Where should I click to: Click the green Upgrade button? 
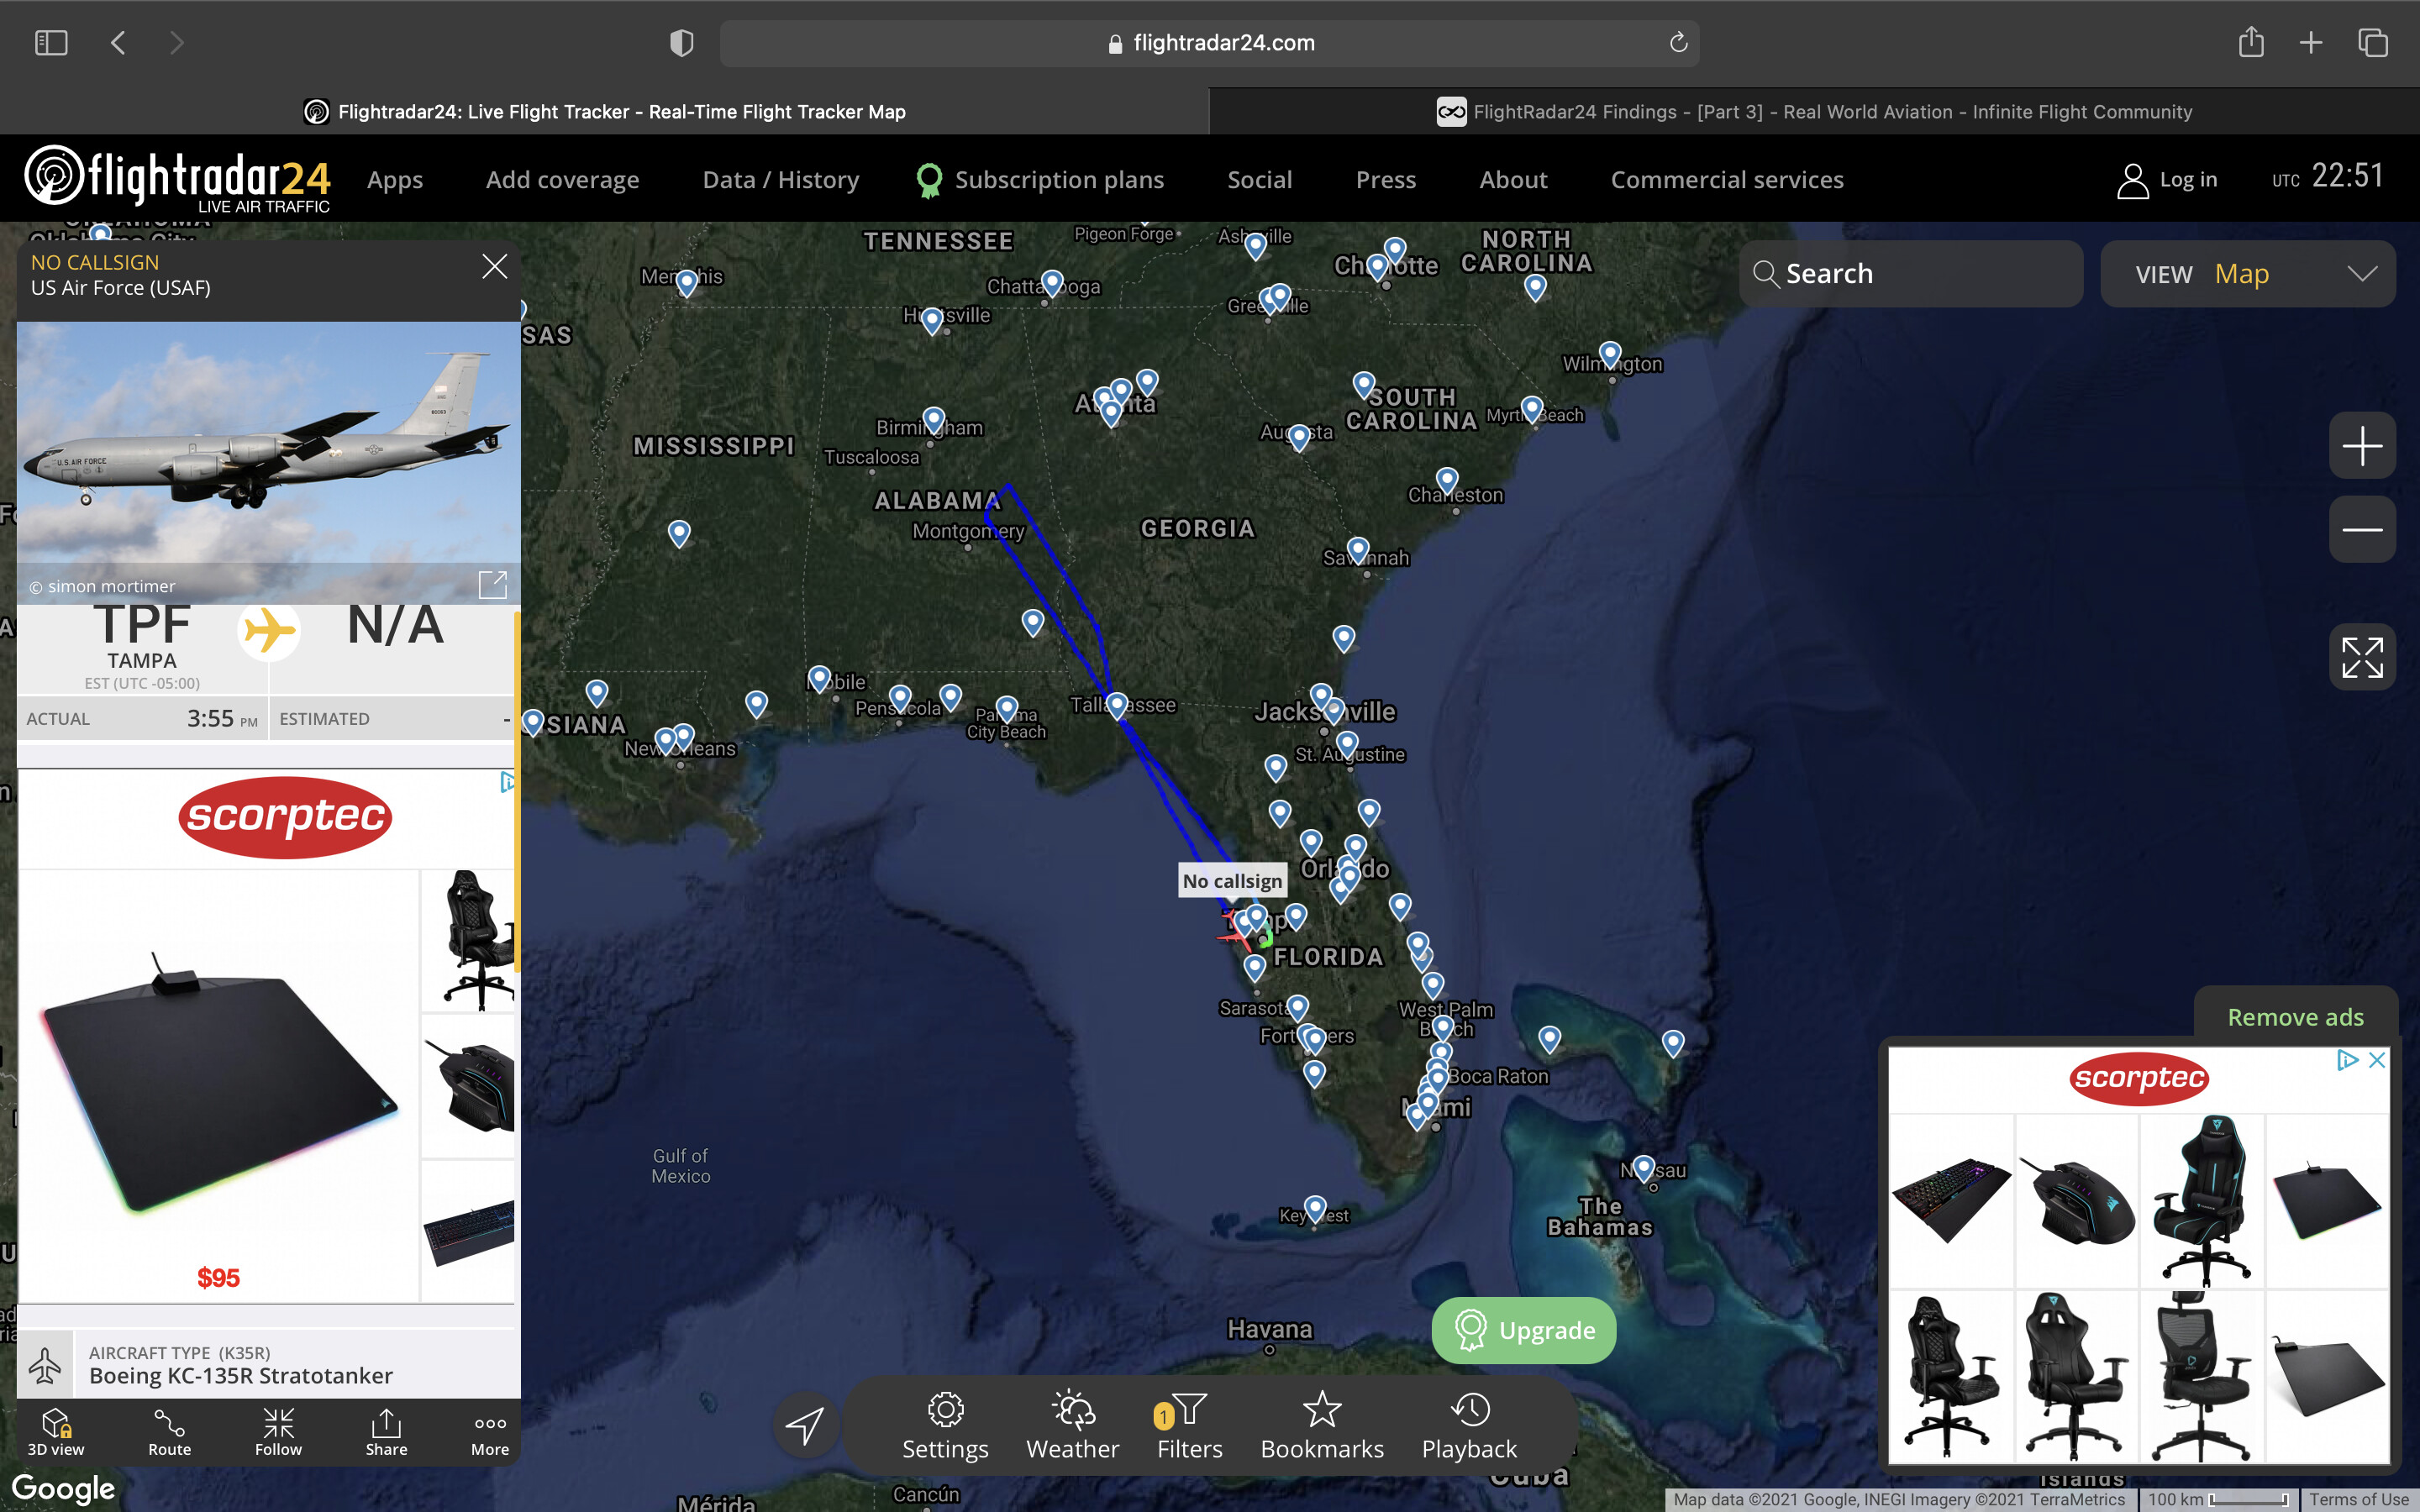pos(1523,1330)
